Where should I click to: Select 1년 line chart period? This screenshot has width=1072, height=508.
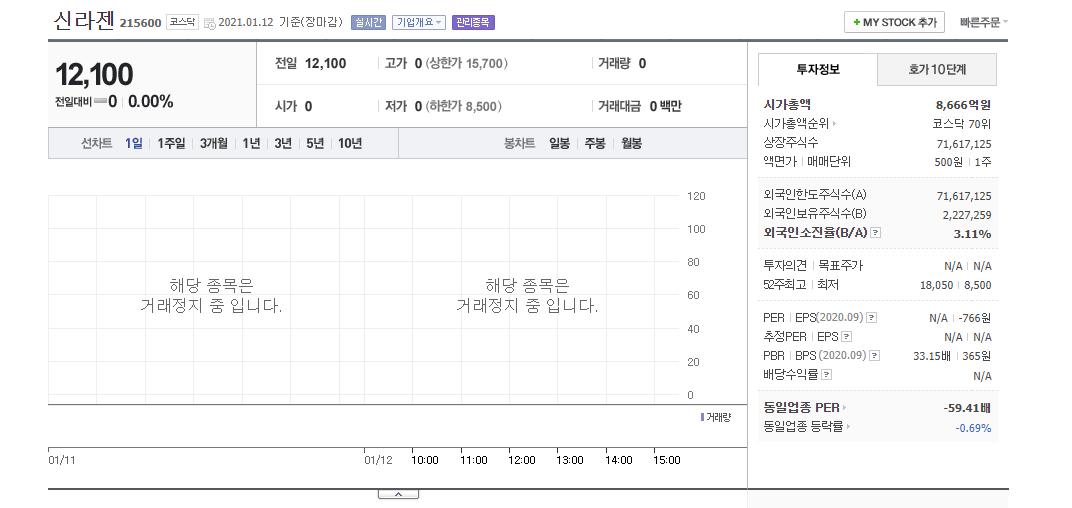[251, 144]
